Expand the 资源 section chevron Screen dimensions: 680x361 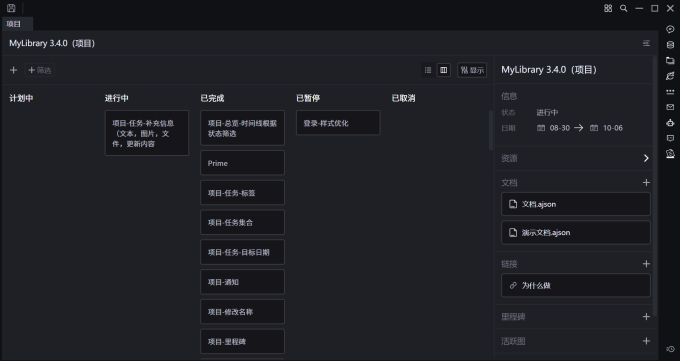click(x=646, y=158)
